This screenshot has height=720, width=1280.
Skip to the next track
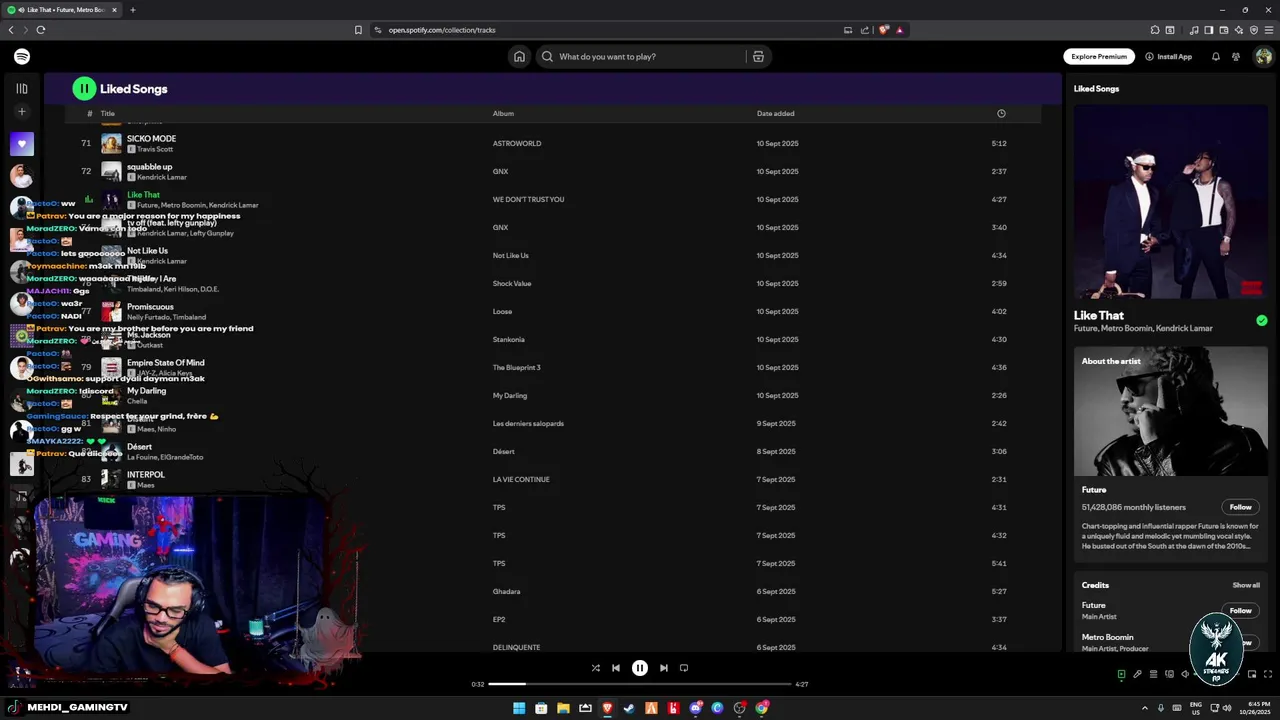click(664, 668)
